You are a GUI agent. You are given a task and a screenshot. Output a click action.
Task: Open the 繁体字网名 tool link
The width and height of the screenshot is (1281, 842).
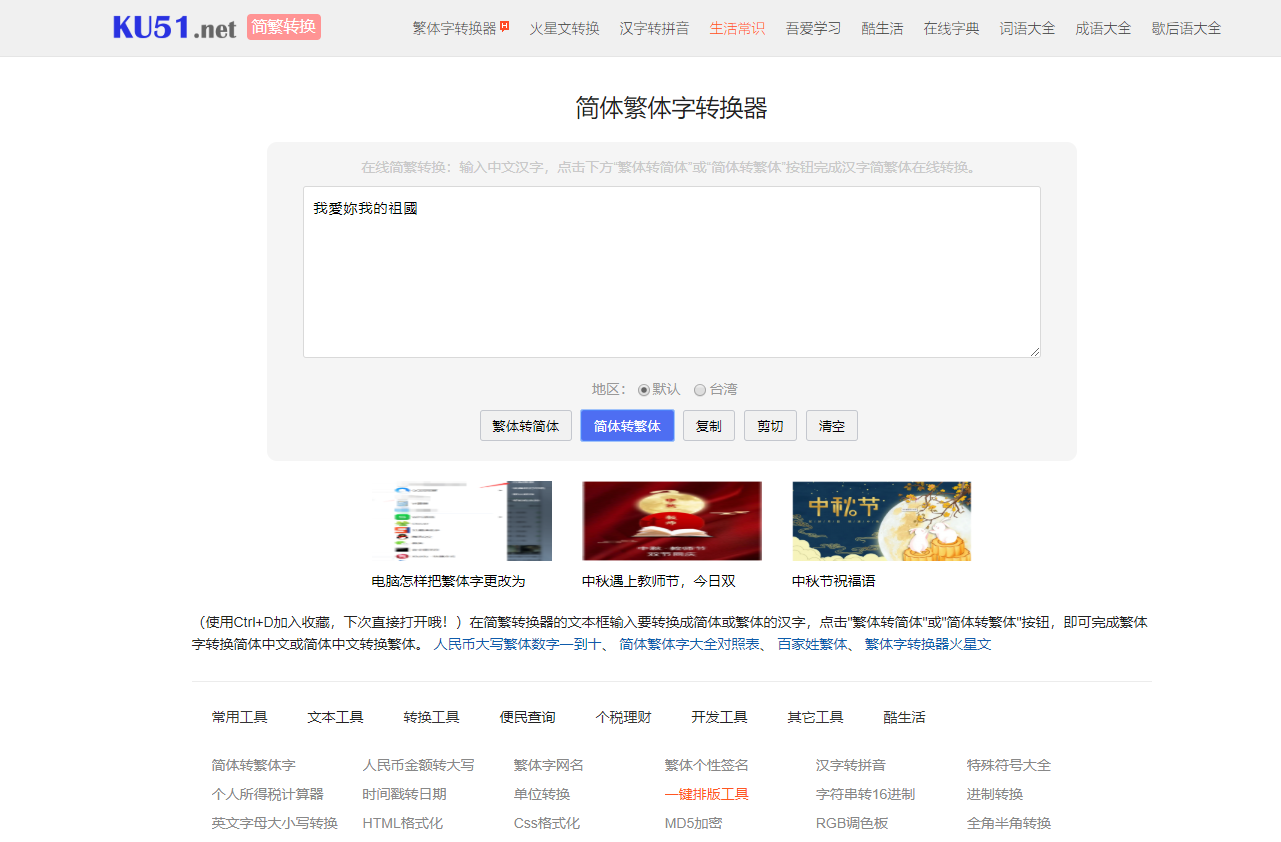tap(549, 765)
